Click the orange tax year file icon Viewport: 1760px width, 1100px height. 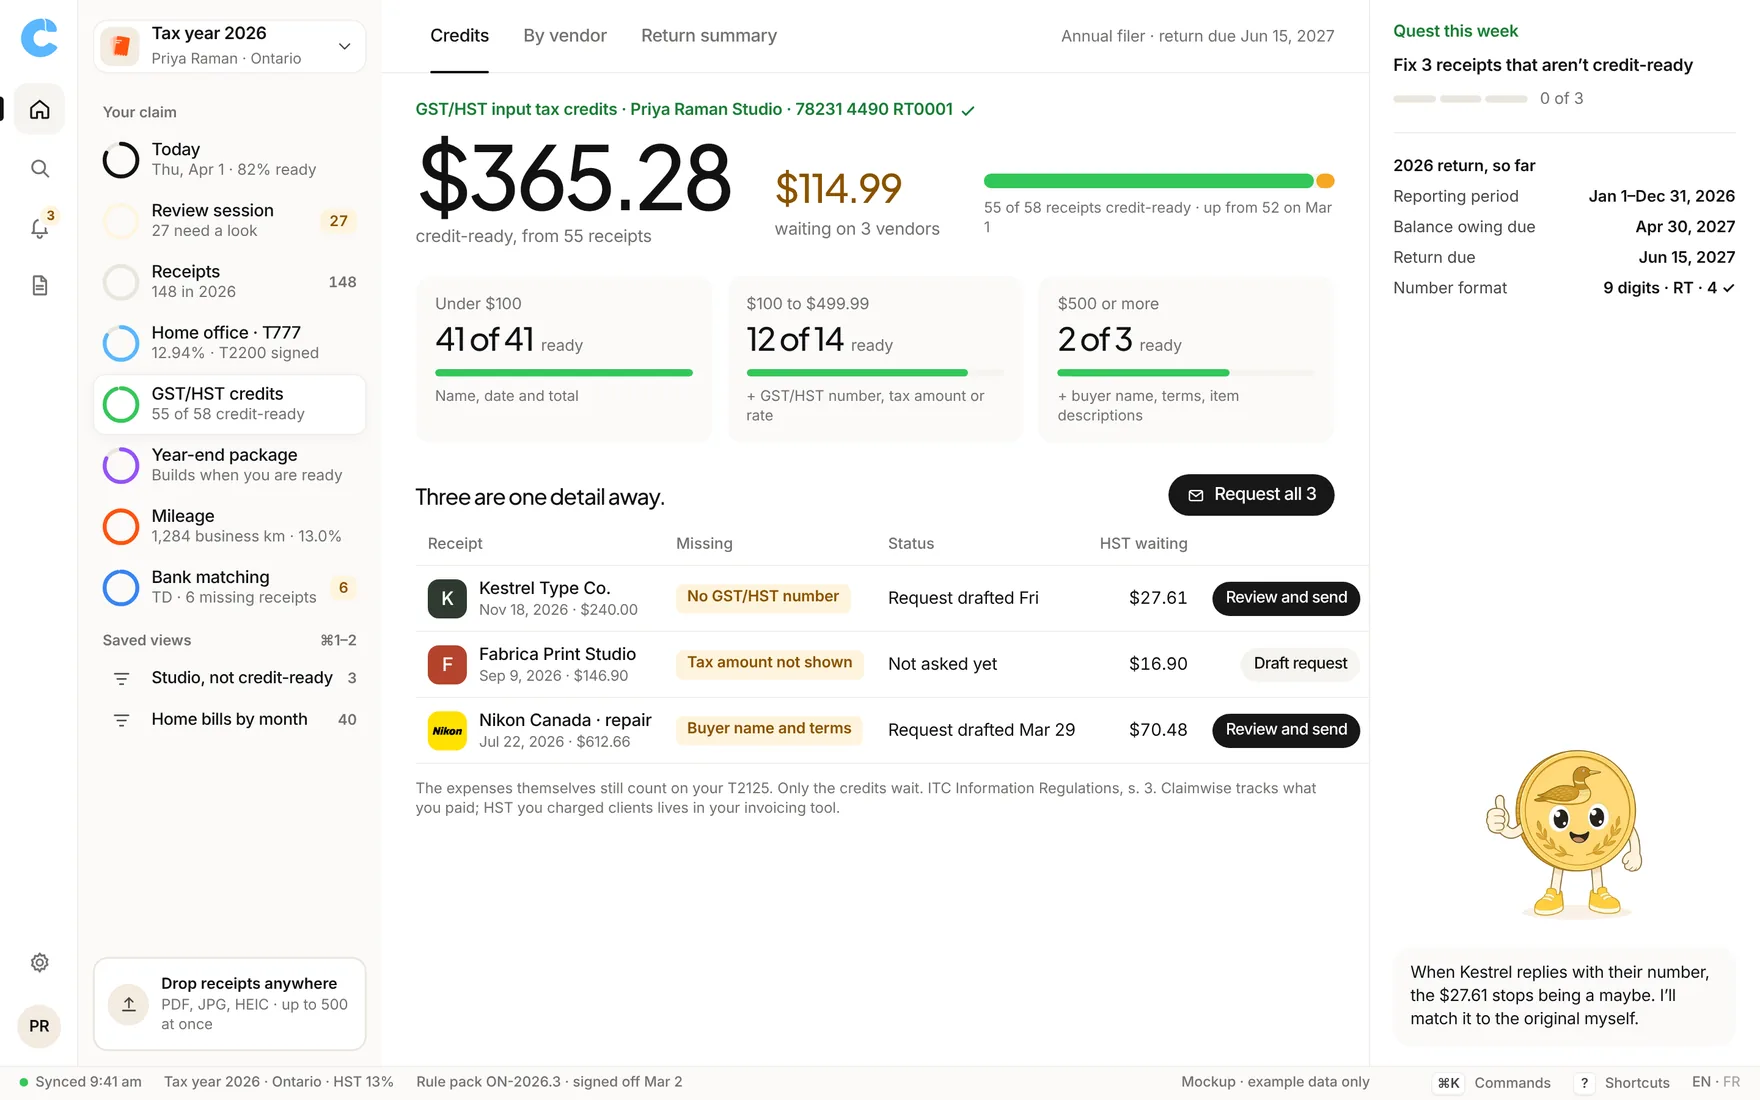[x=121, y=46]
